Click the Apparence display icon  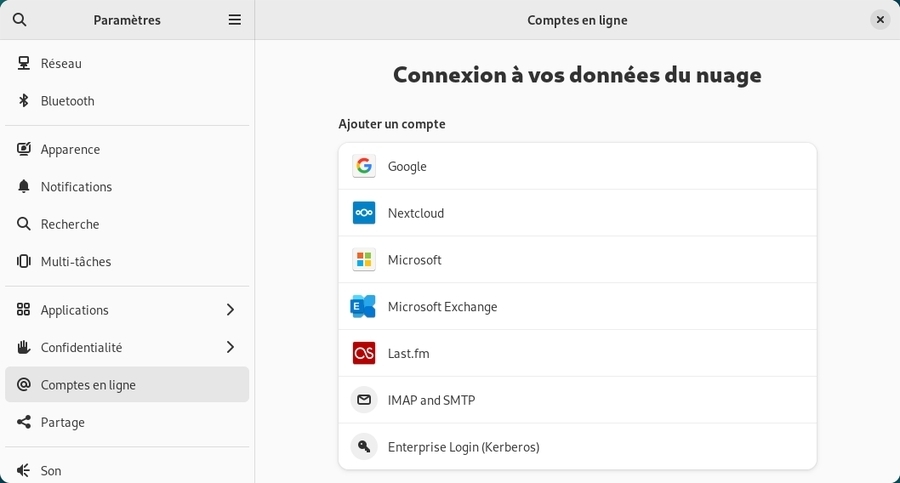point(24,149)
